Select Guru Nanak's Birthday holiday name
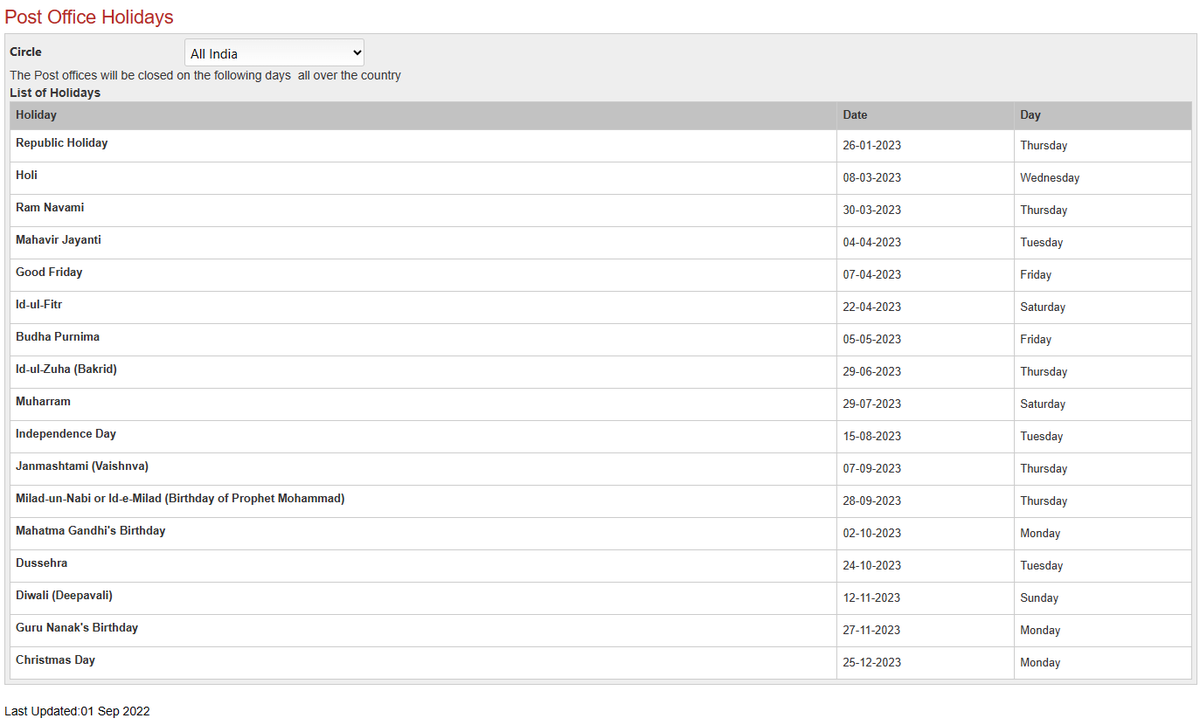The height and width of the screenshot is (725, 1200). coord(77,628)
